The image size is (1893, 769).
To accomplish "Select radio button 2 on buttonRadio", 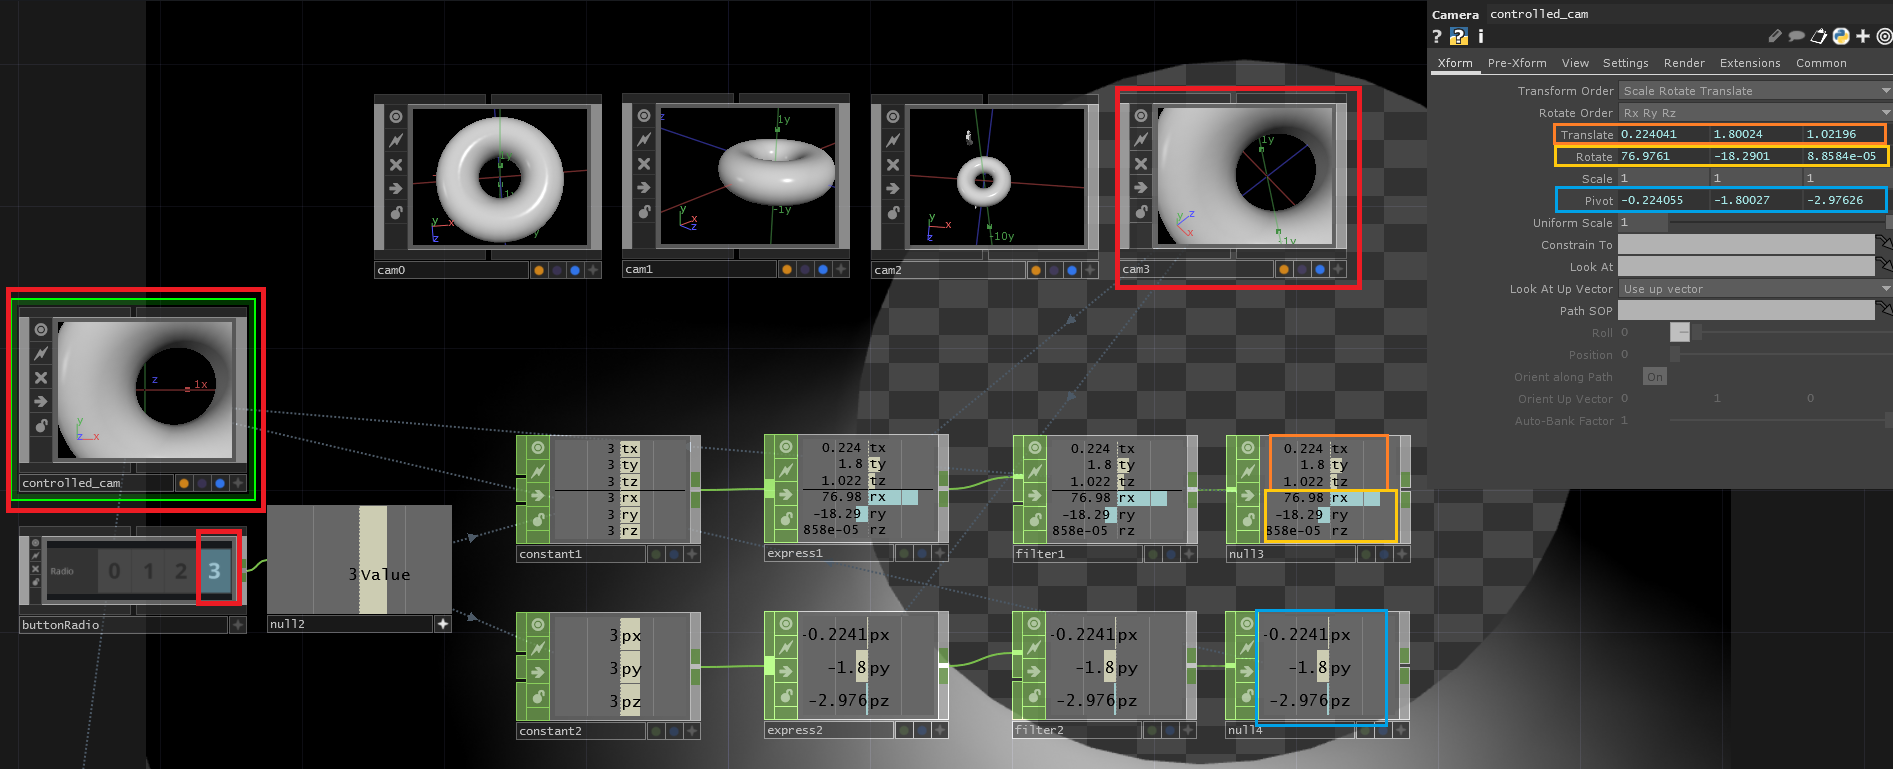I will [x=181, y=571].
